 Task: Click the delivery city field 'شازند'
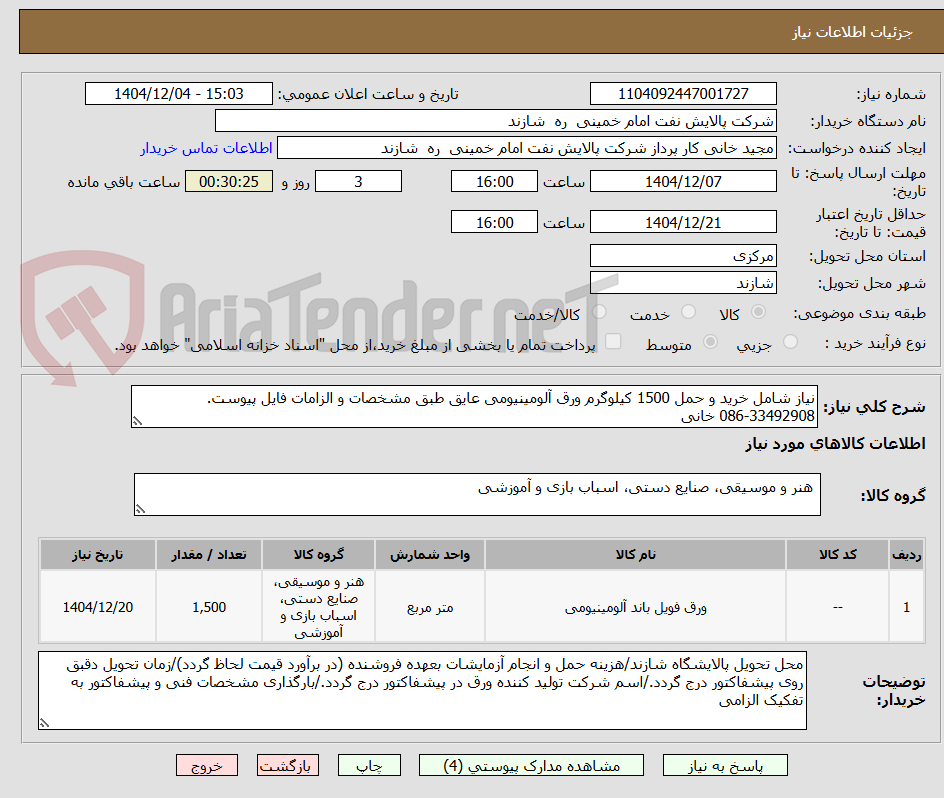pyautogui.click(x=683, y=283)
